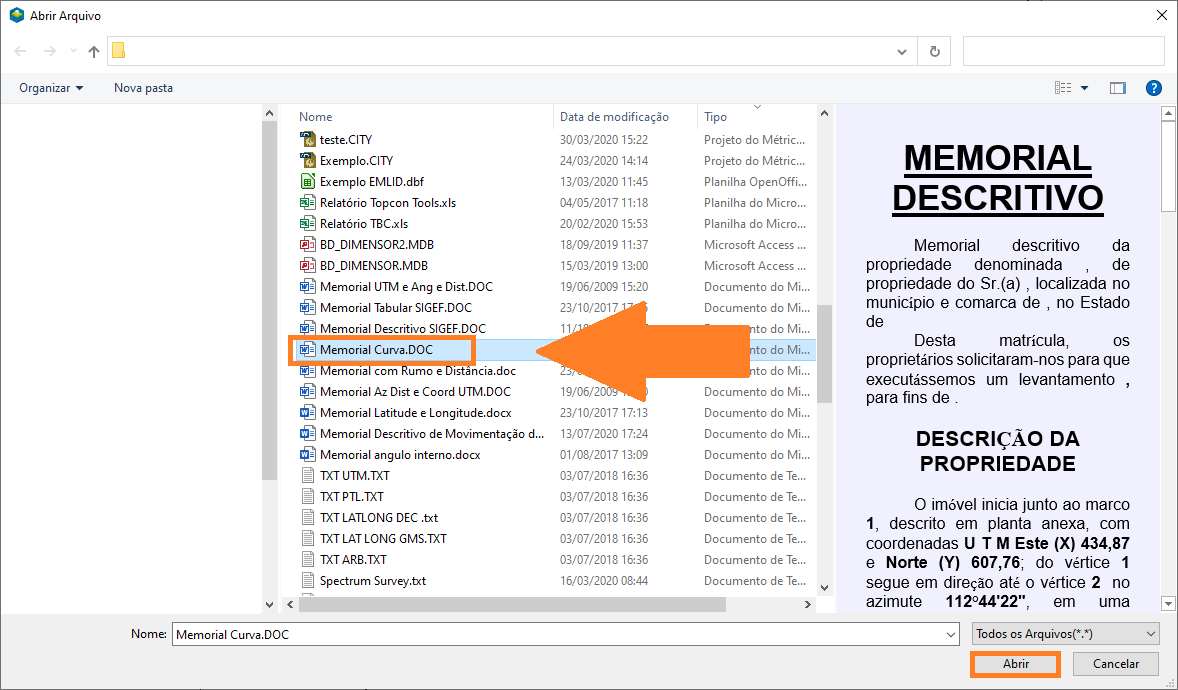Expand the address bar path history dropdown
The width and height of the screenshot is (1178, 690).
[x=902, y=51]
